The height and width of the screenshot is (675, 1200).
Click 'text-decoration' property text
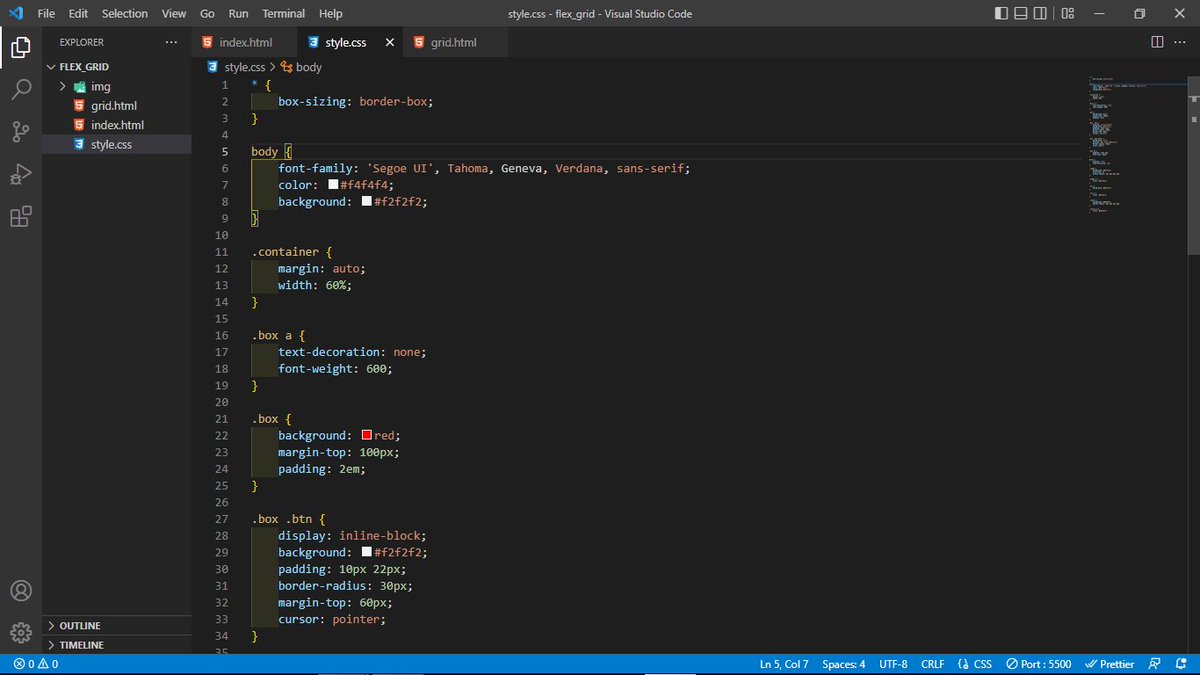[329, 352]
